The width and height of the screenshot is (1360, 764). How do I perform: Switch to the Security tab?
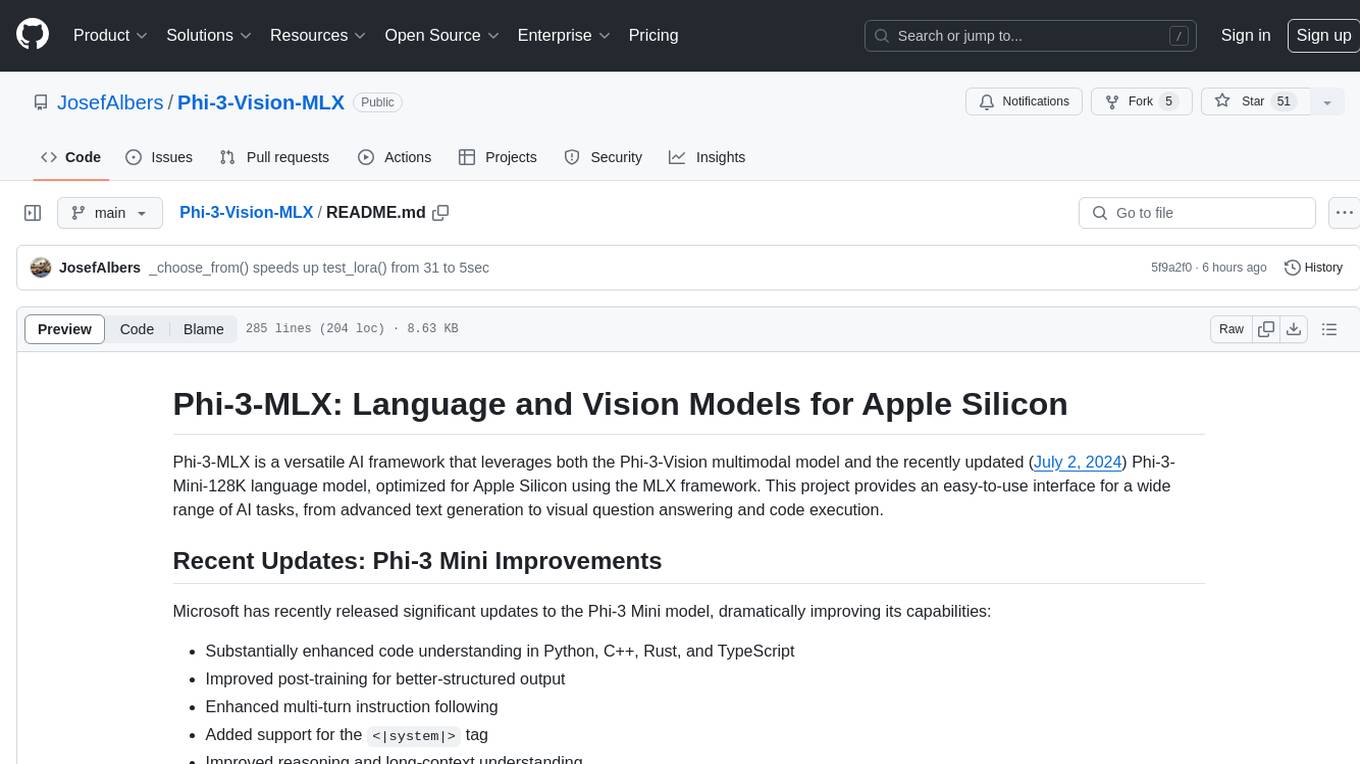pyautogui.click(x=603, y=157)
